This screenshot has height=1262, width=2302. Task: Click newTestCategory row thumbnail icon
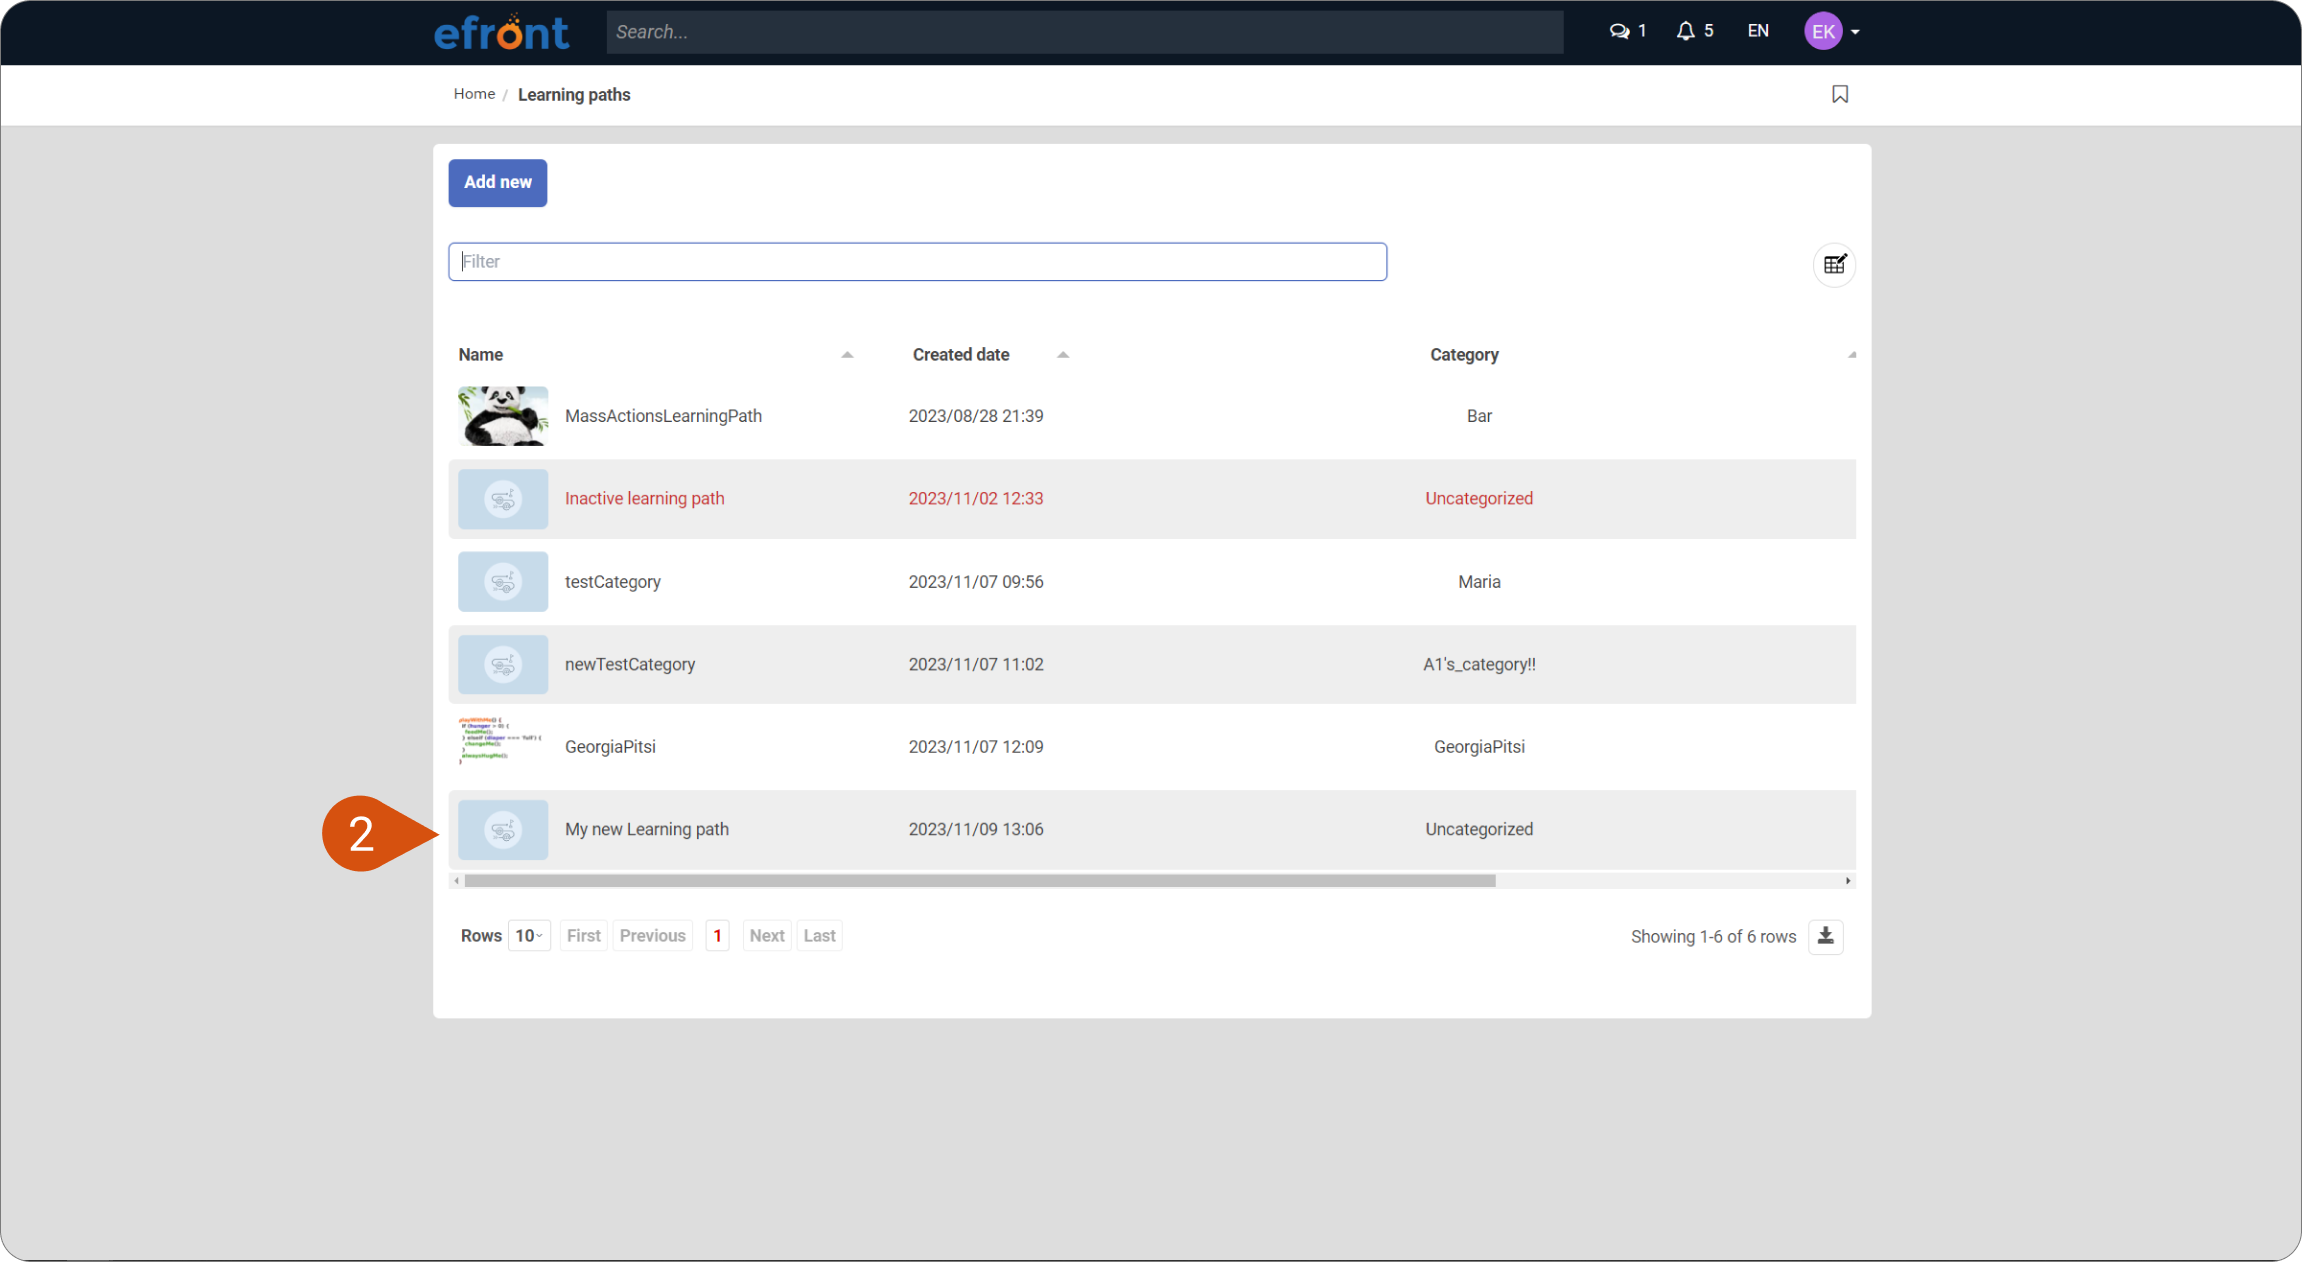coord(503,665)
